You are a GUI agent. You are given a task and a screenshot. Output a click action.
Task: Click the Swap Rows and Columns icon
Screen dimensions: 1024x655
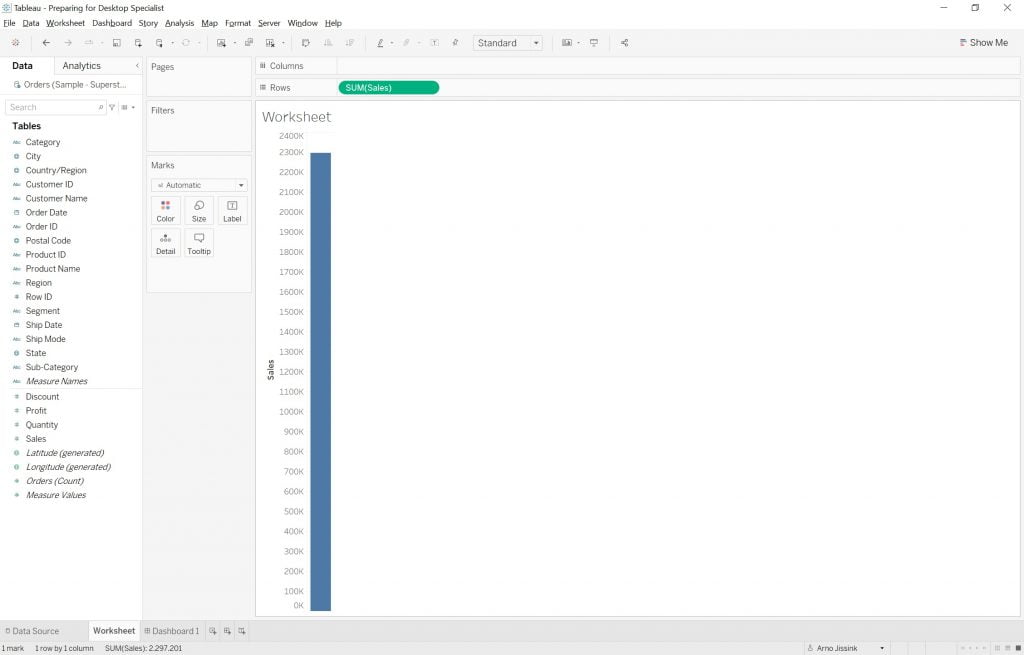[x=305, y=43]
